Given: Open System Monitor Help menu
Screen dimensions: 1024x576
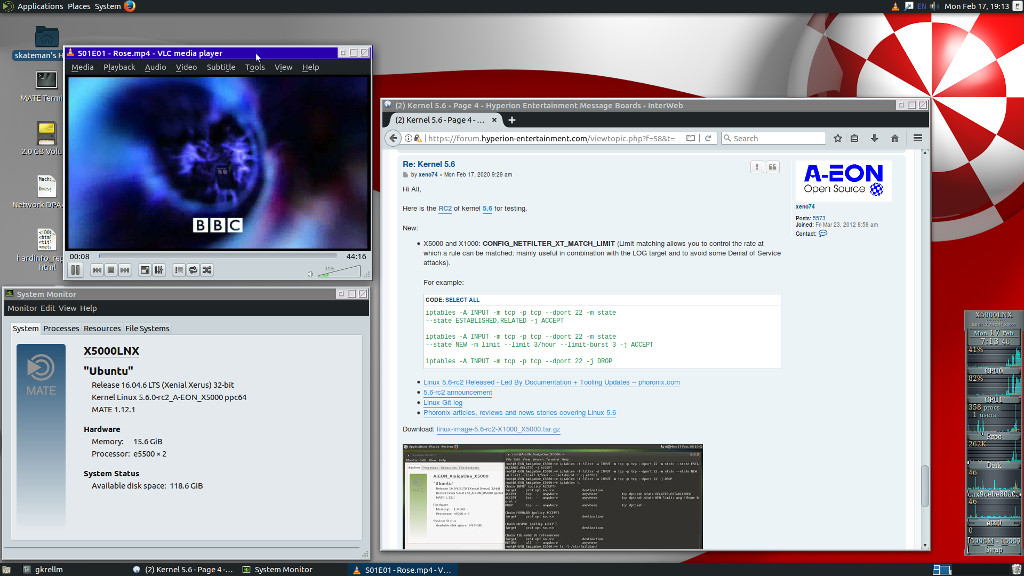Looking at the screenshot, I should pos(88,308).
